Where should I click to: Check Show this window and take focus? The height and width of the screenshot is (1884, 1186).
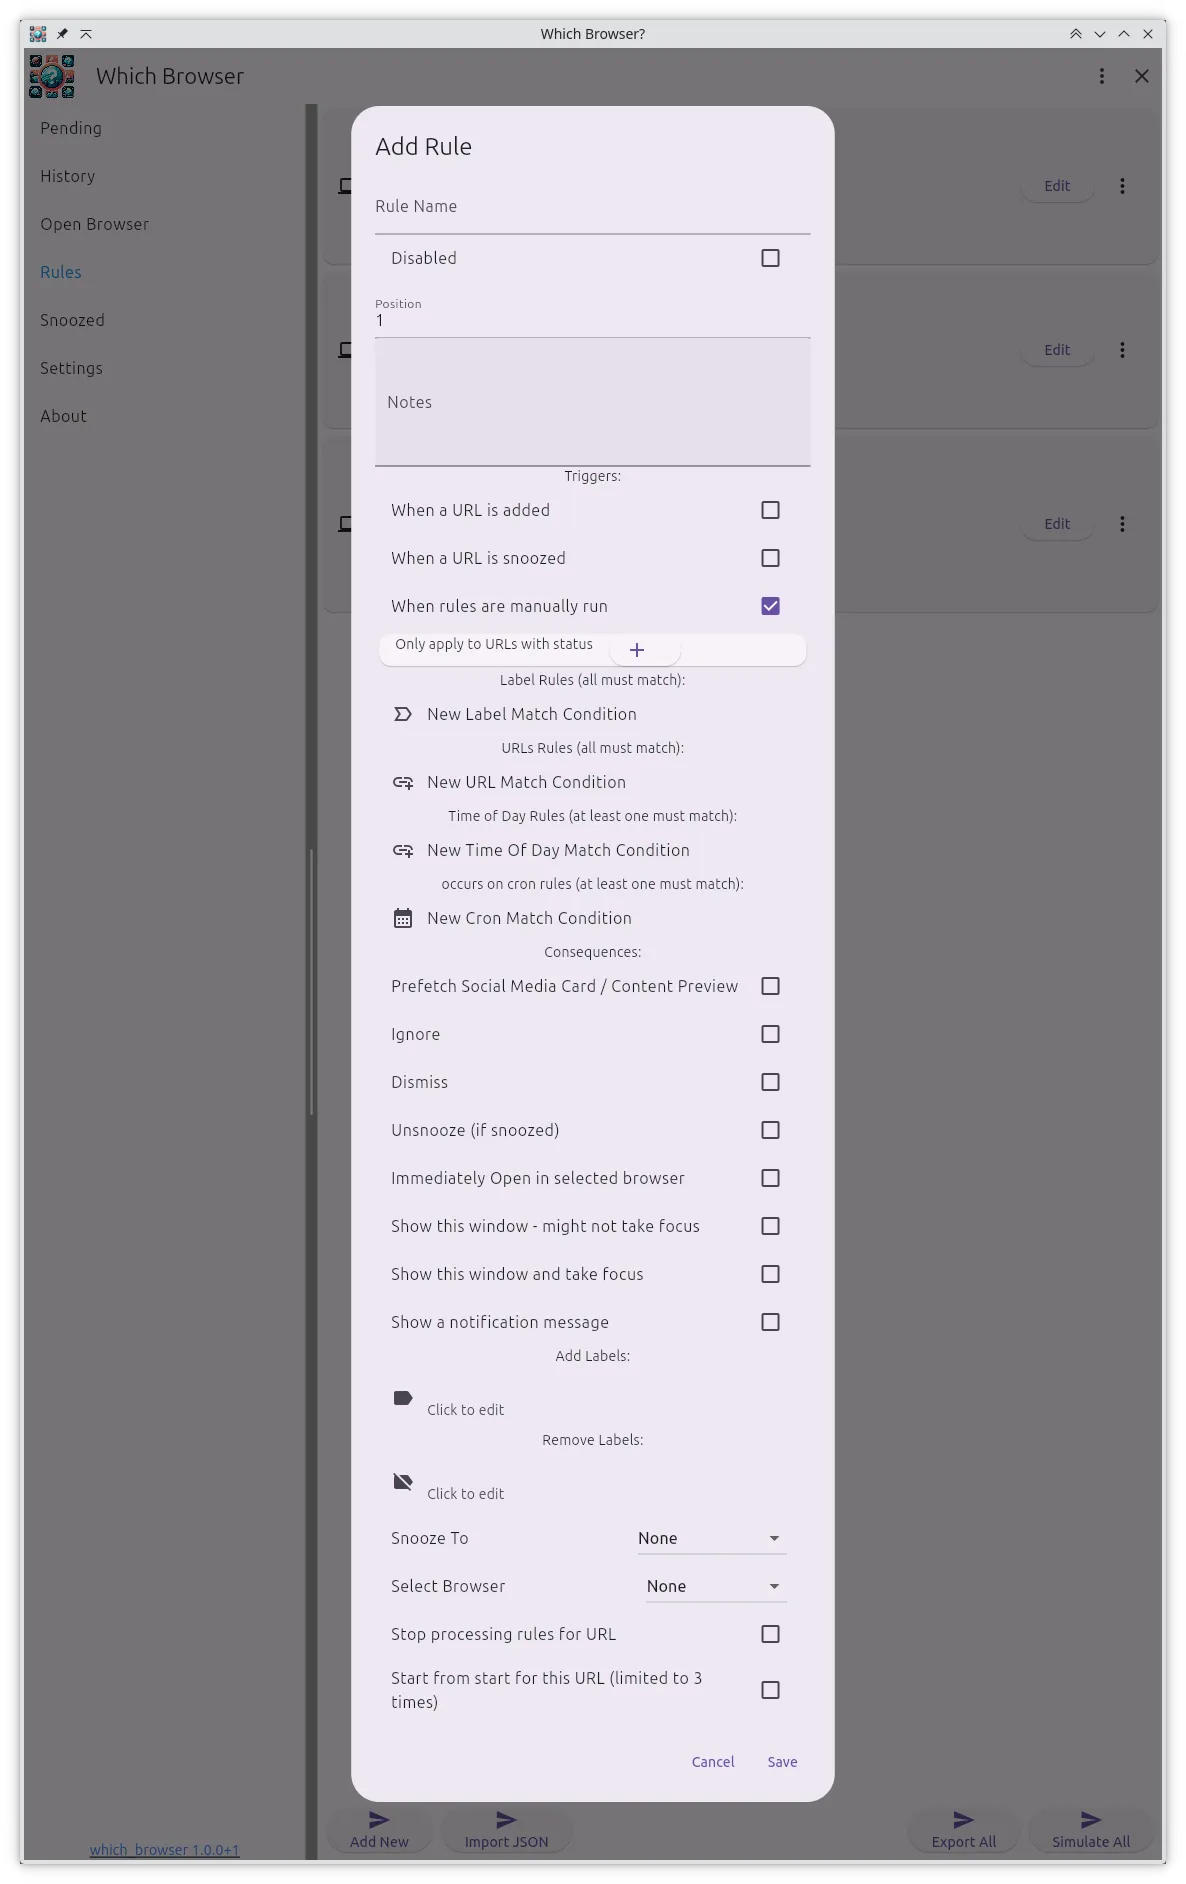tap(770, 1274)
